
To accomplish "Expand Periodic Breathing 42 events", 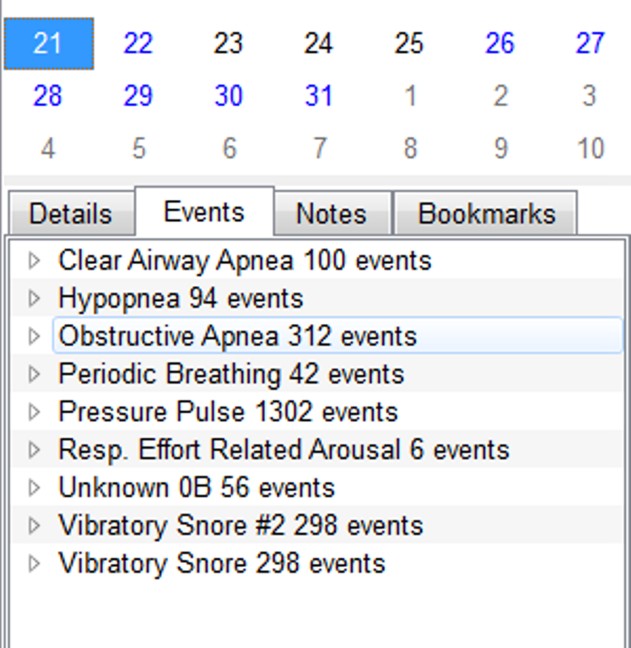I will (x=35, y=374).
